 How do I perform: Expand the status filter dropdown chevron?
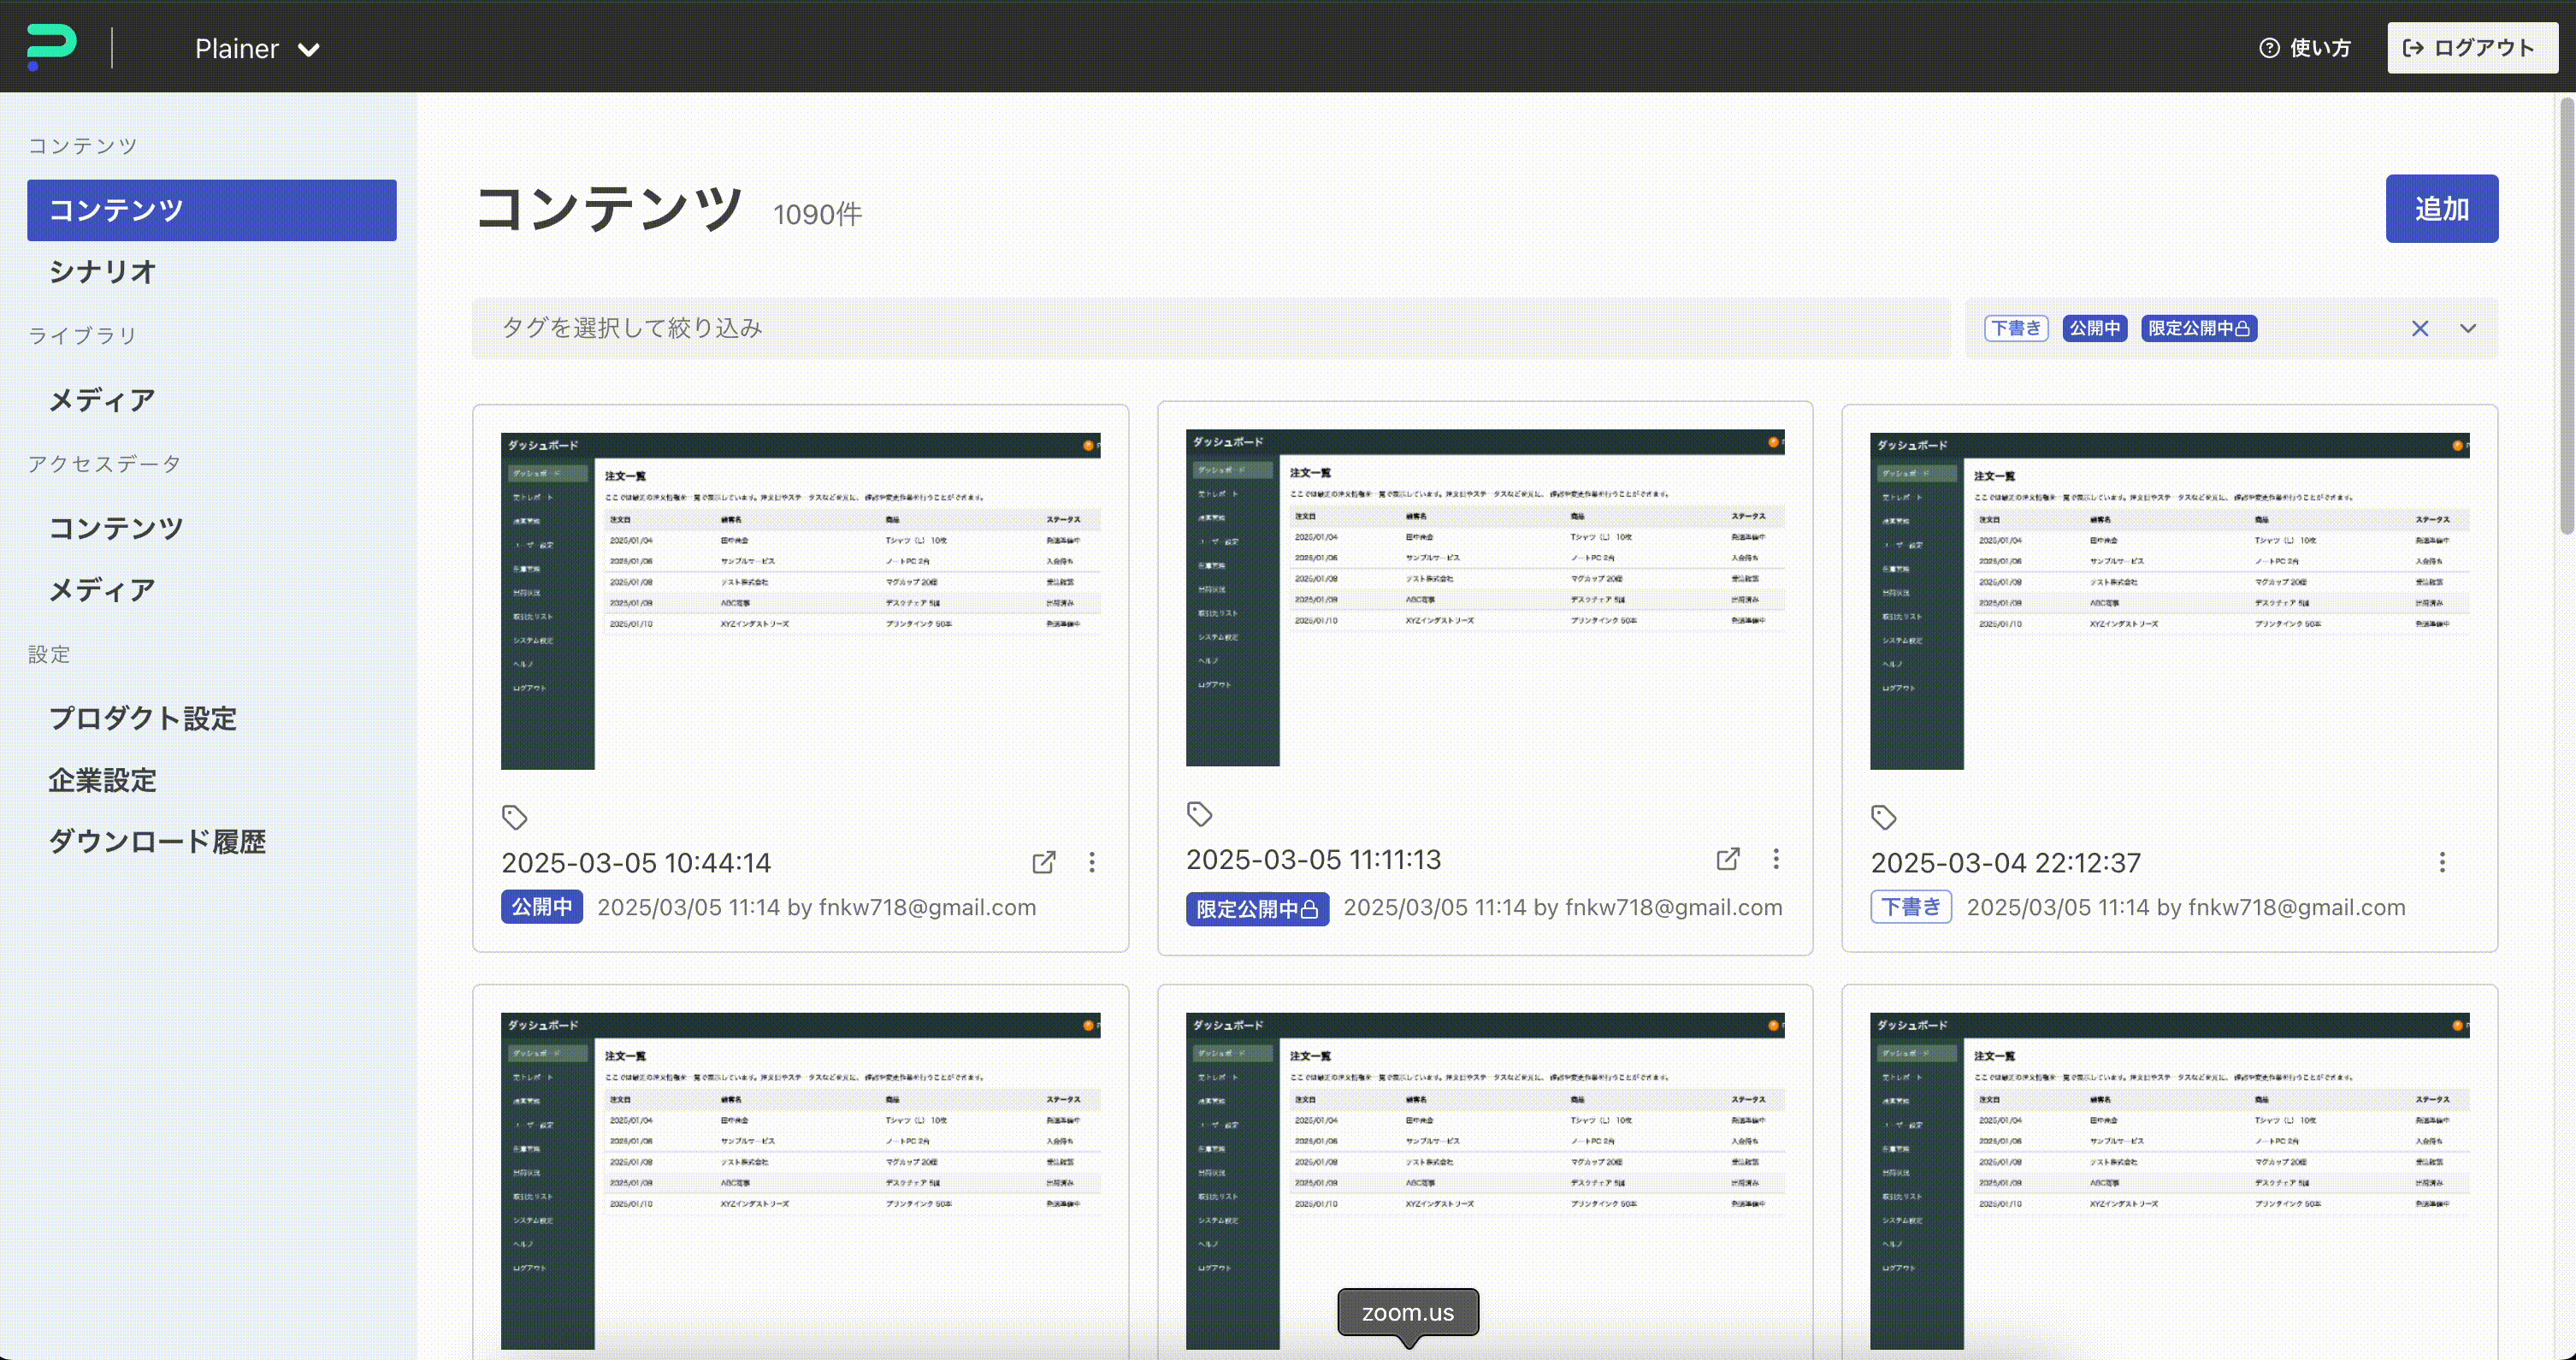[x=2468, y=328]
